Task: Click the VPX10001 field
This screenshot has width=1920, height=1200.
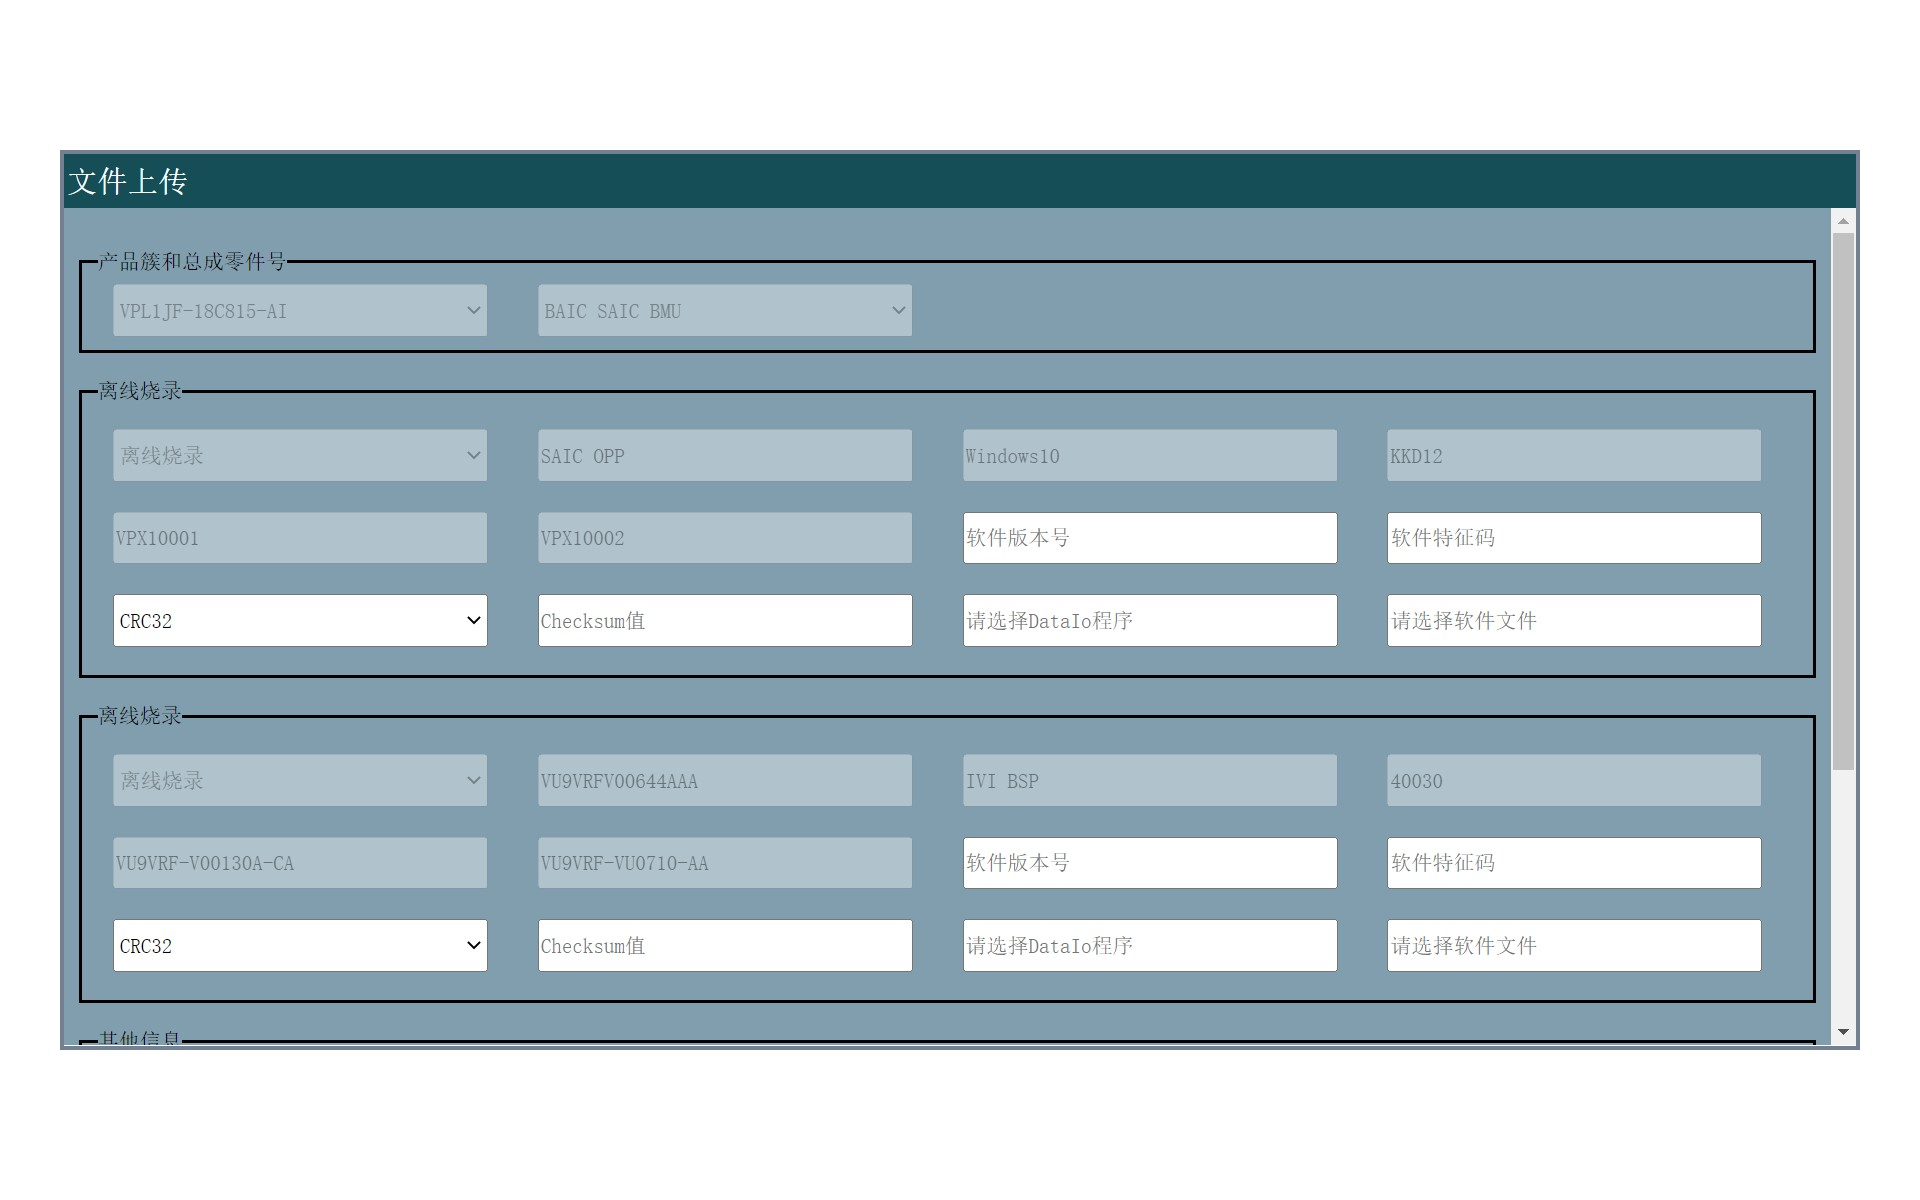Action: [300, 538]
